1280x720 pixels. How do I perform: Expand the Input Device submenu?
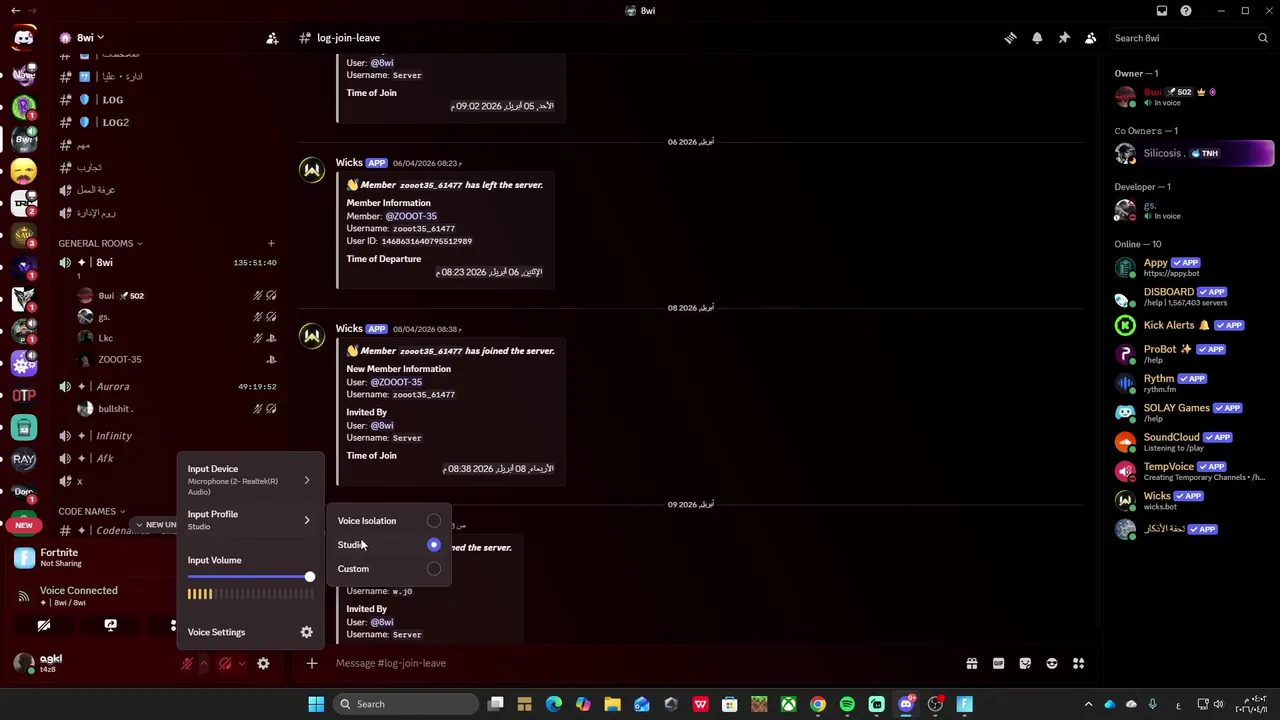249,480
